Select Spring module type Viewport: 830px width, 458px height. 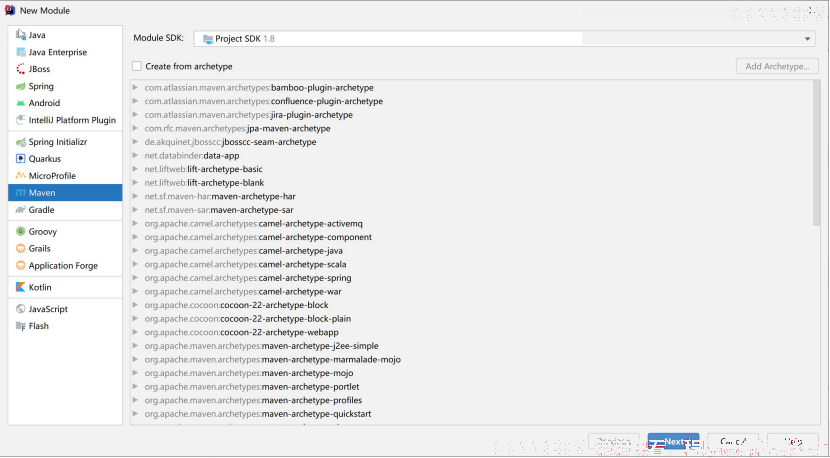65,86
